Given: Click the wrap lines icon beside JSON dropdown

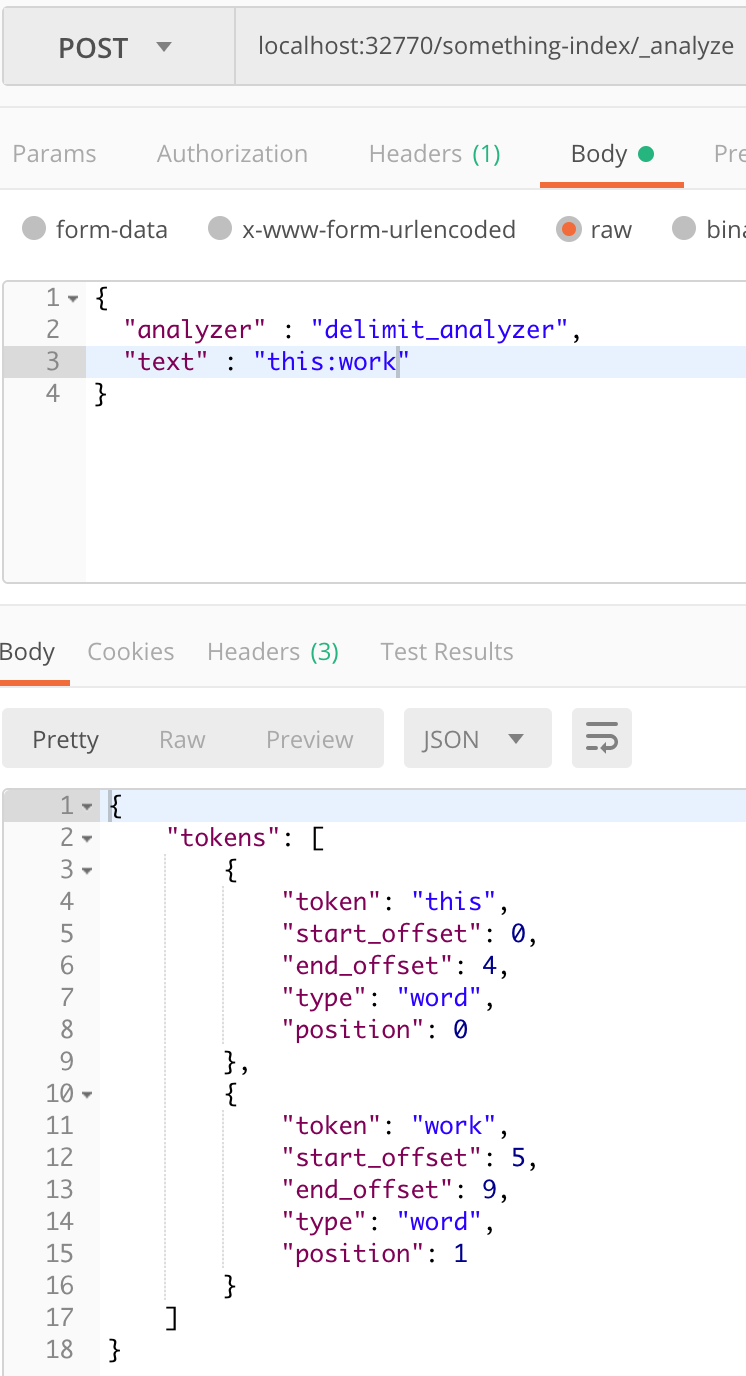Looking at the screenshot, I should pyautogui.click(x=601, y=738).
